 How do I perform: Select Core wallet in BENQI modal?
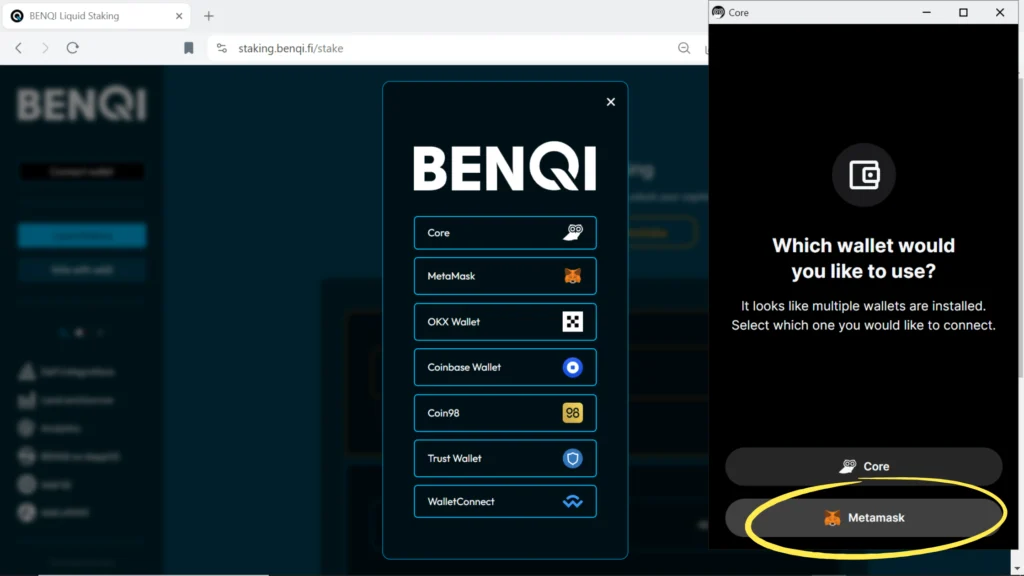(x=504, y=233)
